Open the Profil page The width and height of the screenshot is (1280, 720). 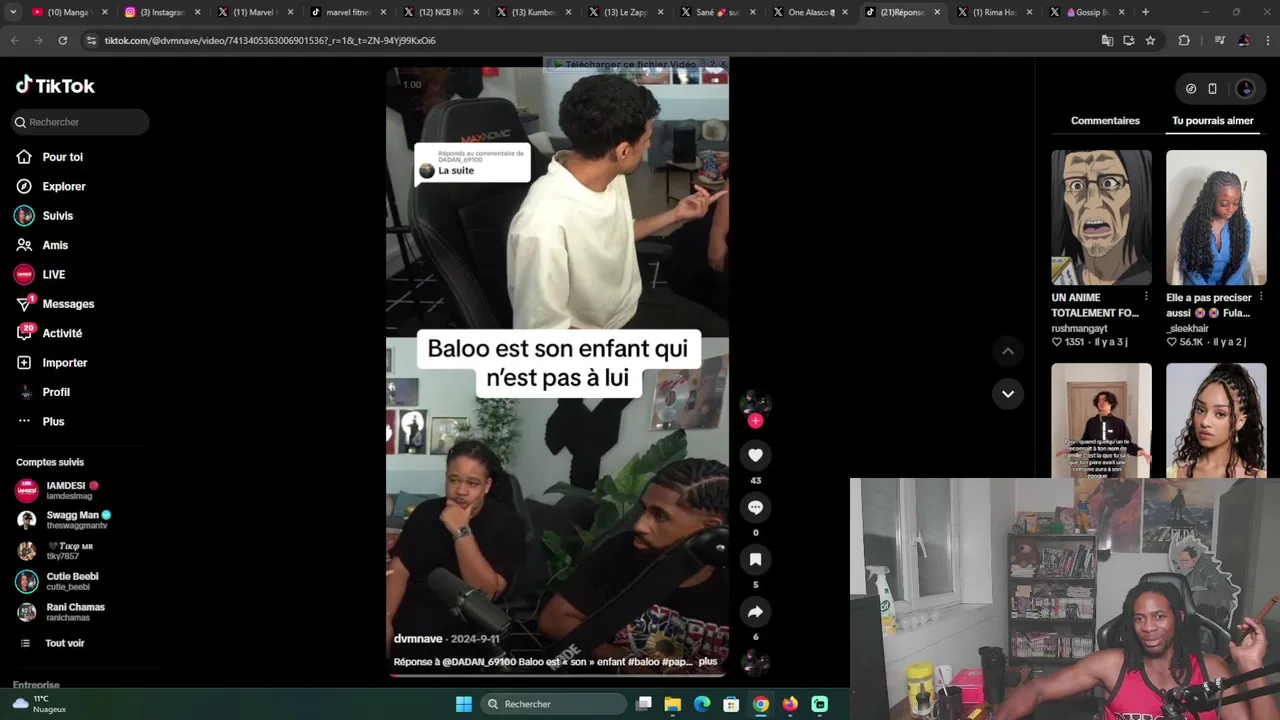56,392
